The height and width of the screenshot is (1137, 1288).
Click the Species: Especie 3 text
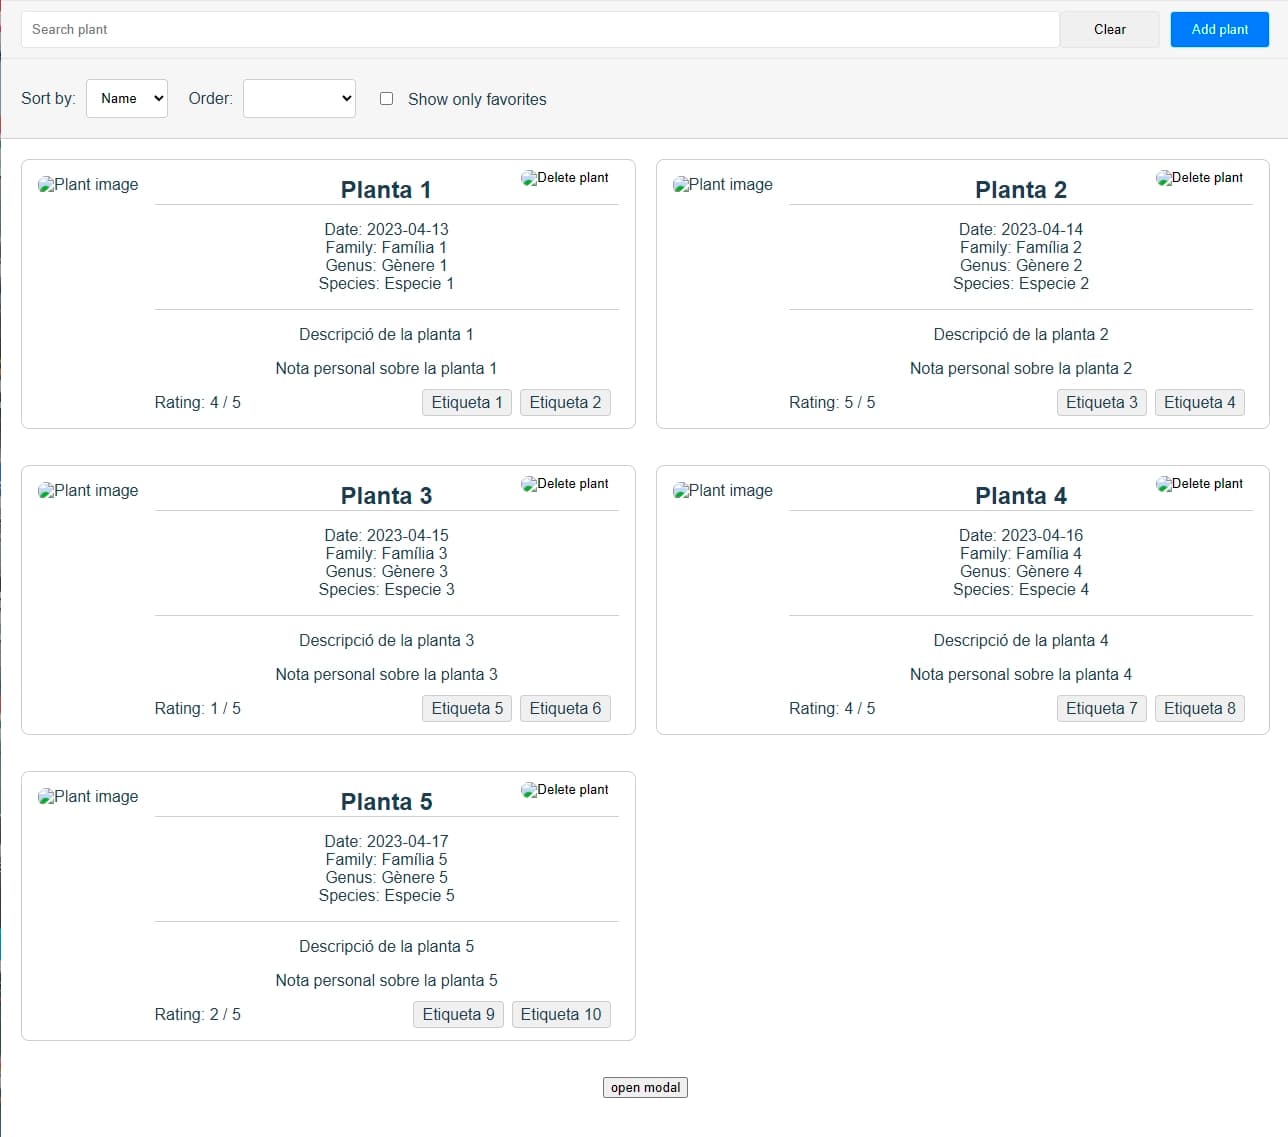click(386, 589)
